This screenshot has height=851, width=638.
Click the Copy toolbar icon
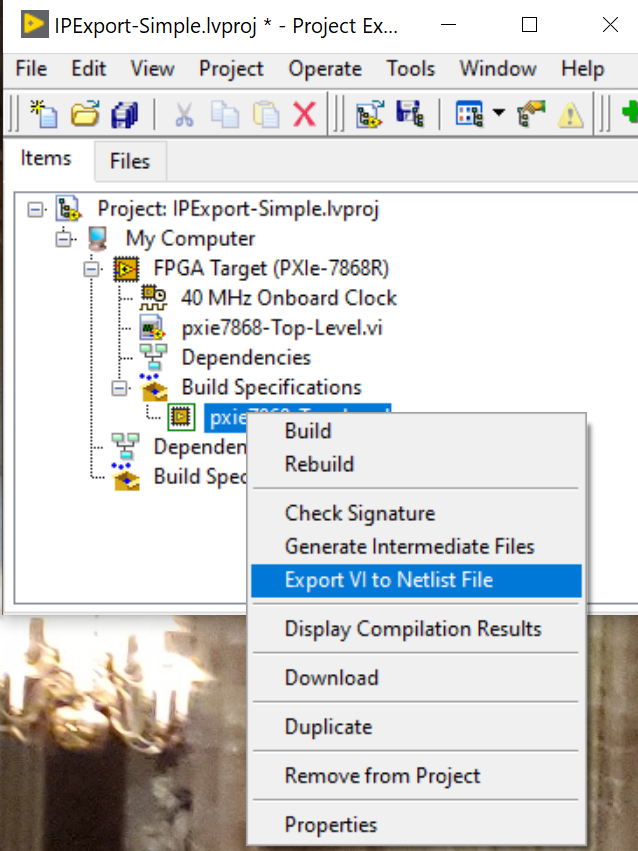coord(225,114)
